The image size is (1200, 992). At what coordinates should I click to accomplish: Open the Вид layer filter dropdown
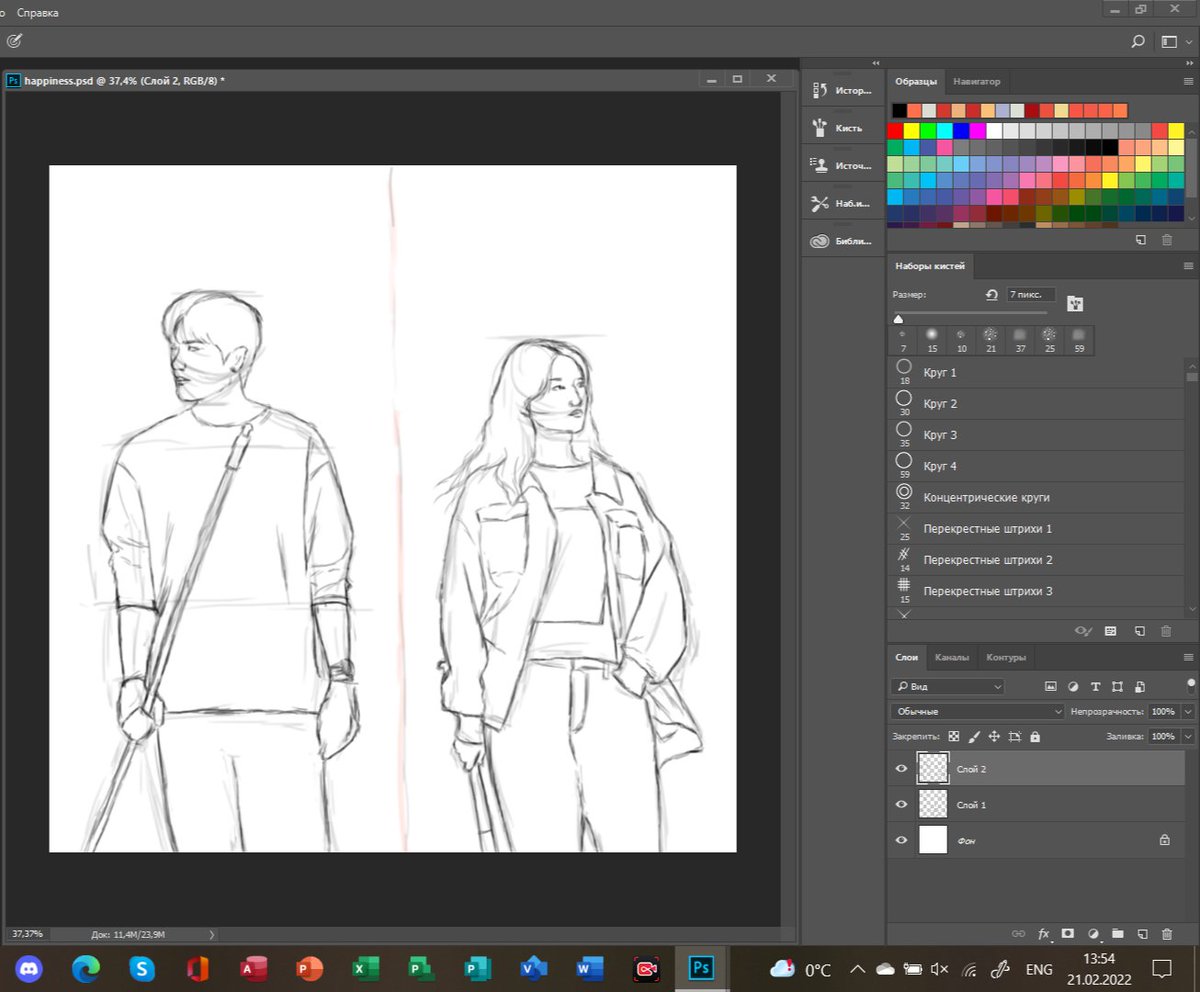(x=947, y=687)
